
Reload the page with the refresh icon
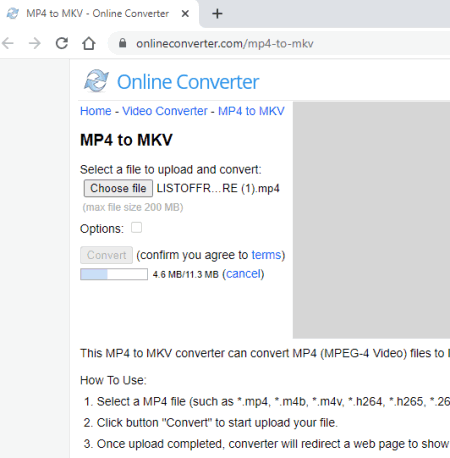62,43
